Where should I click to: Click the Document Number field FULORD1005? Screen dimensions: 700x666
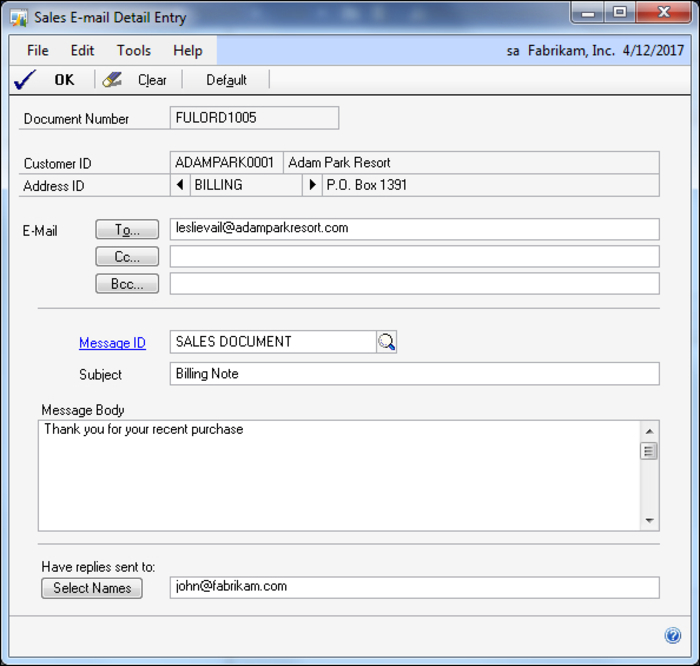coord(254,118)
